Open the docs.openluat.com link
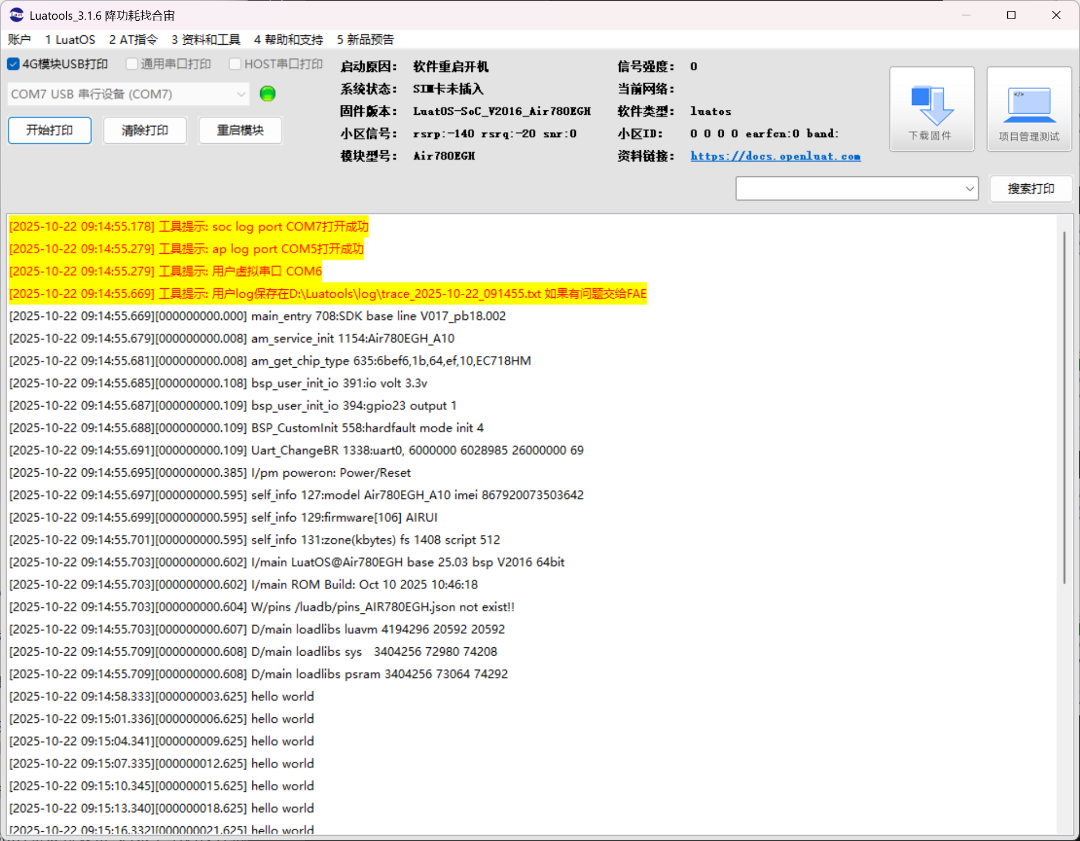This screenshot has width=1080, height=841. 775,156
